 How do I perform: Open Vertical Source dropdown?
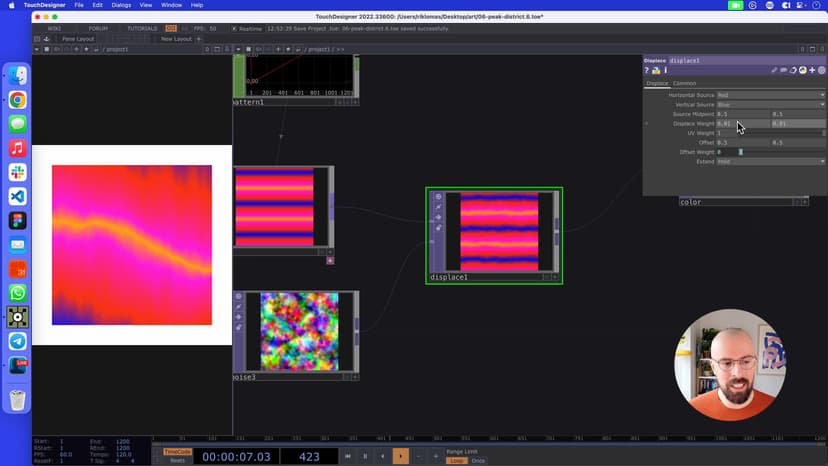tap(770, 104)
